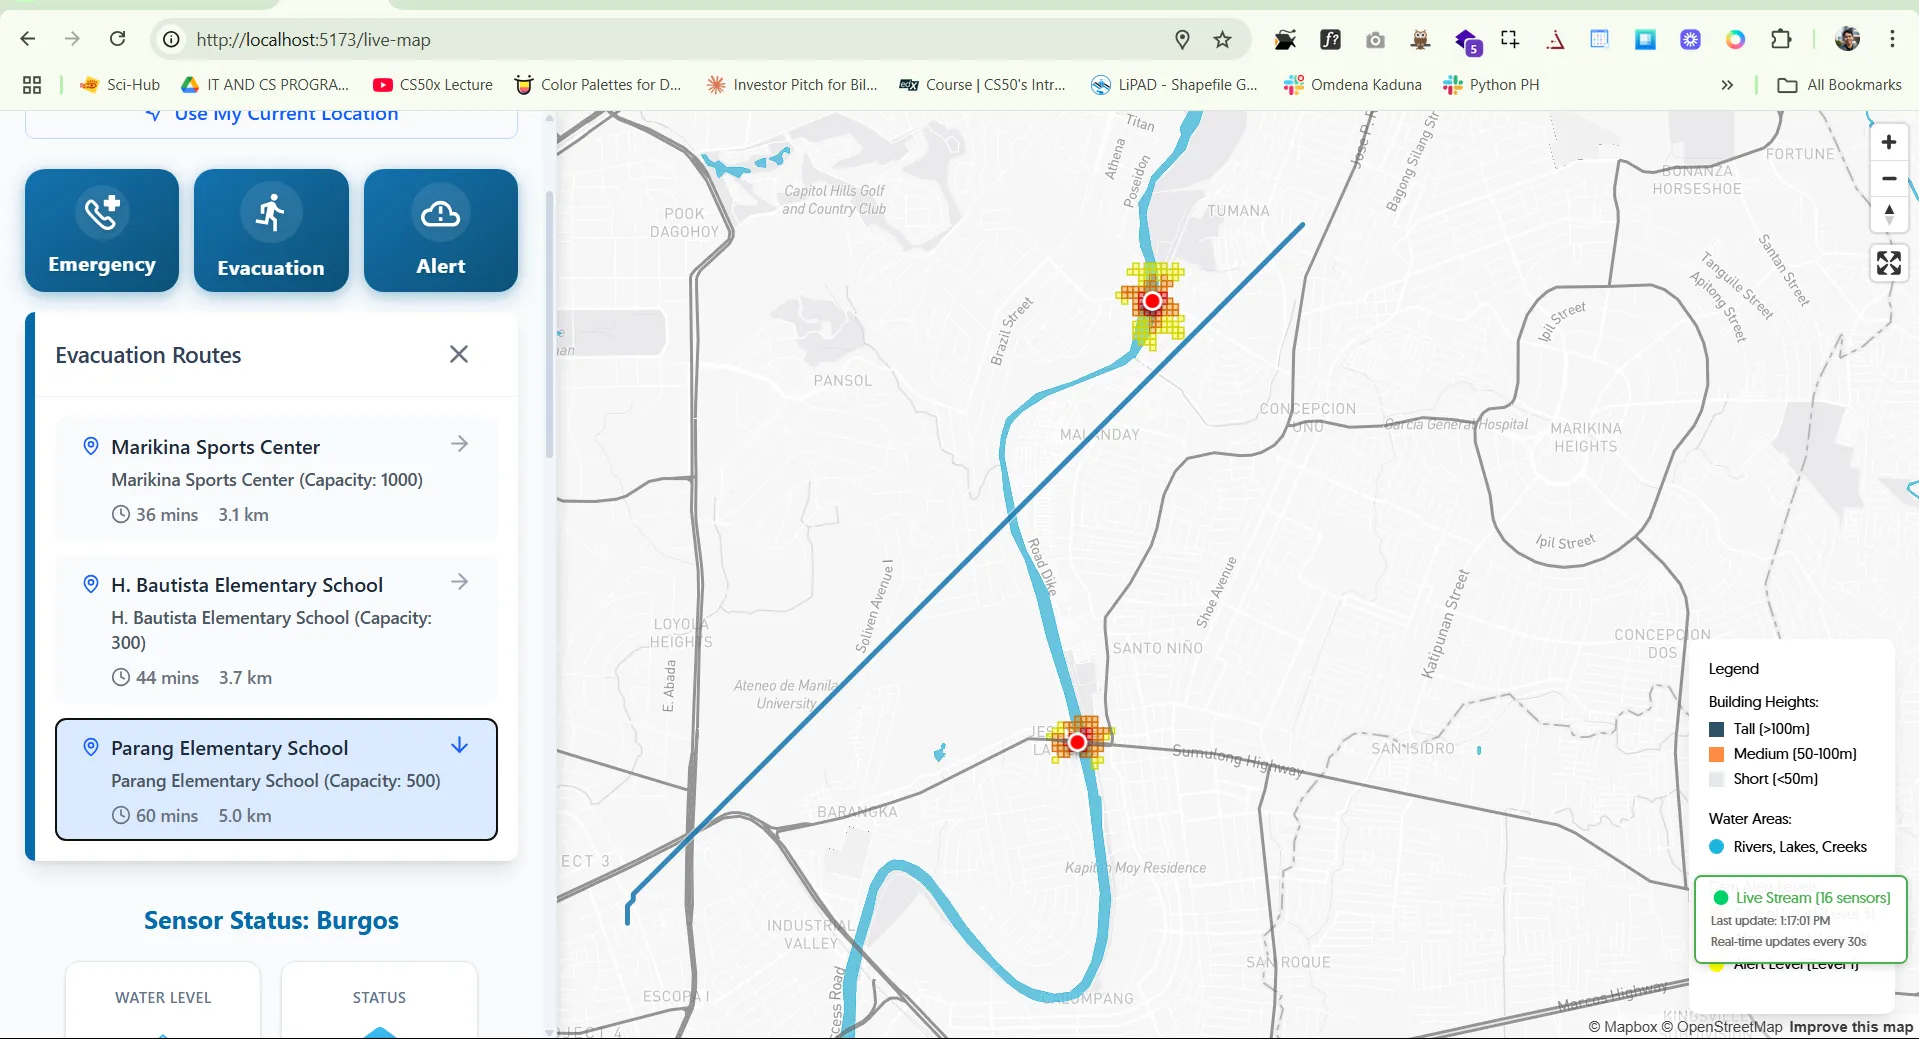Open the IT AND CS PROGRA... bookmark

265,85
